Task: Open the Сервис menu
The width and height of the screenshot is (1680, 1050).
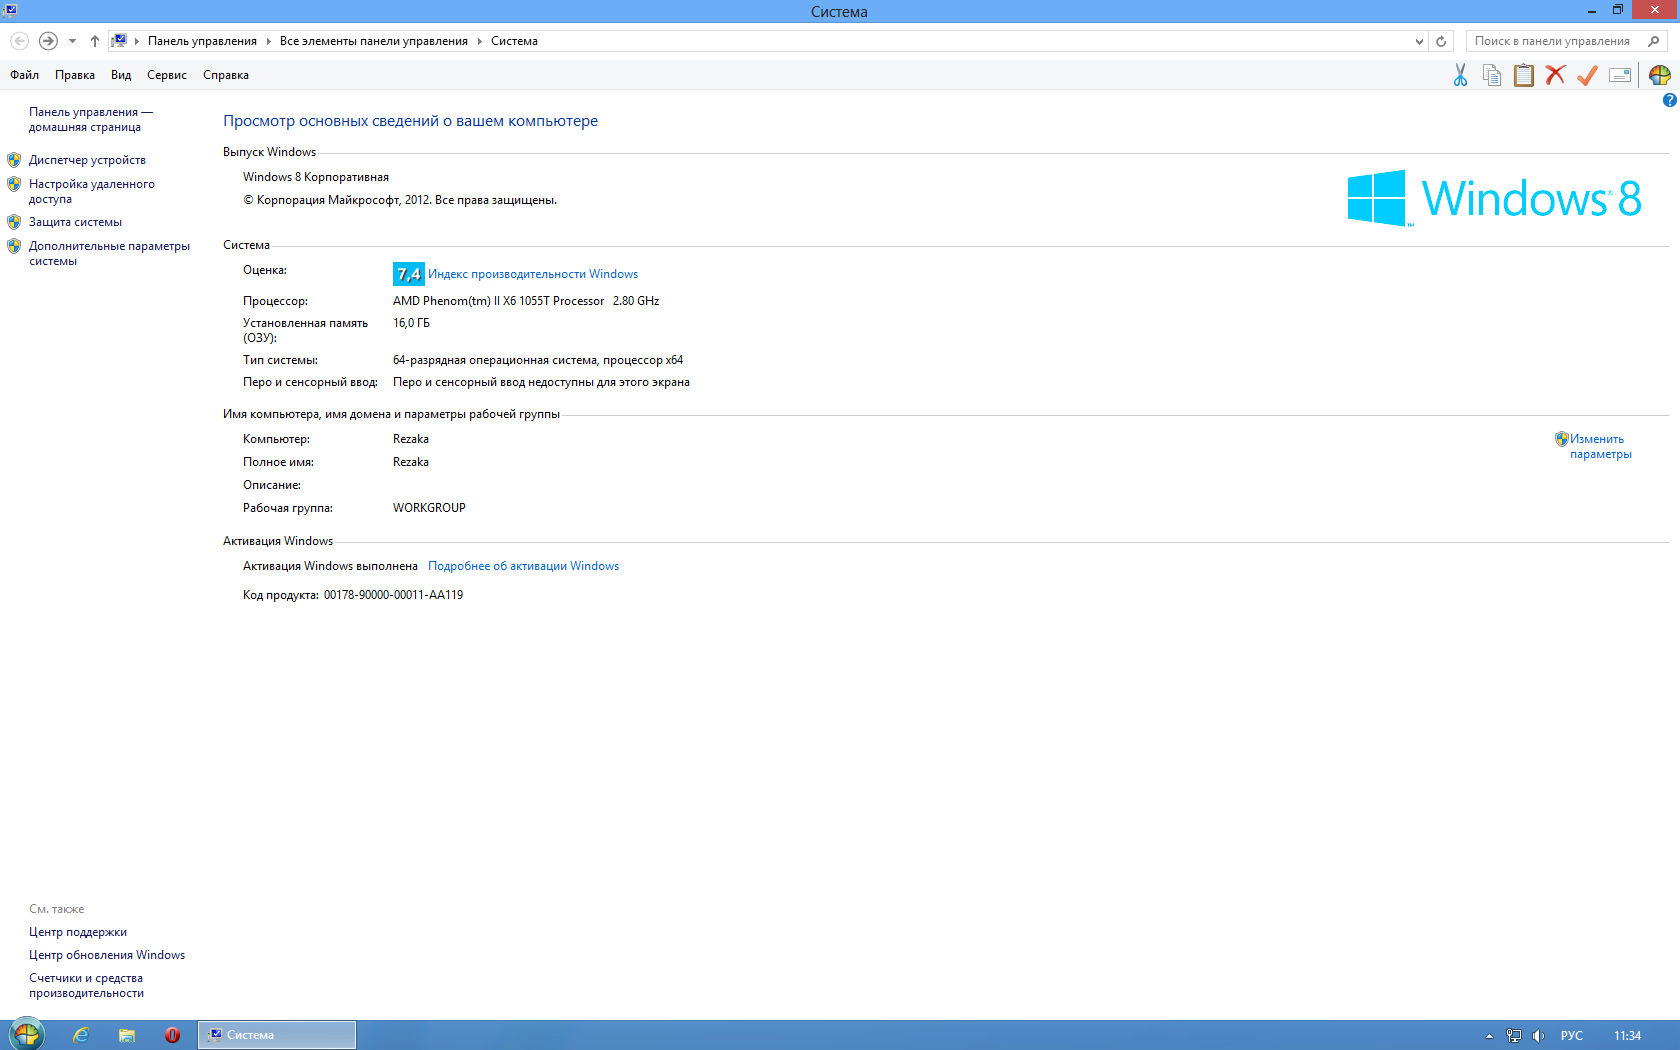Action: click(x=166, y=75)
